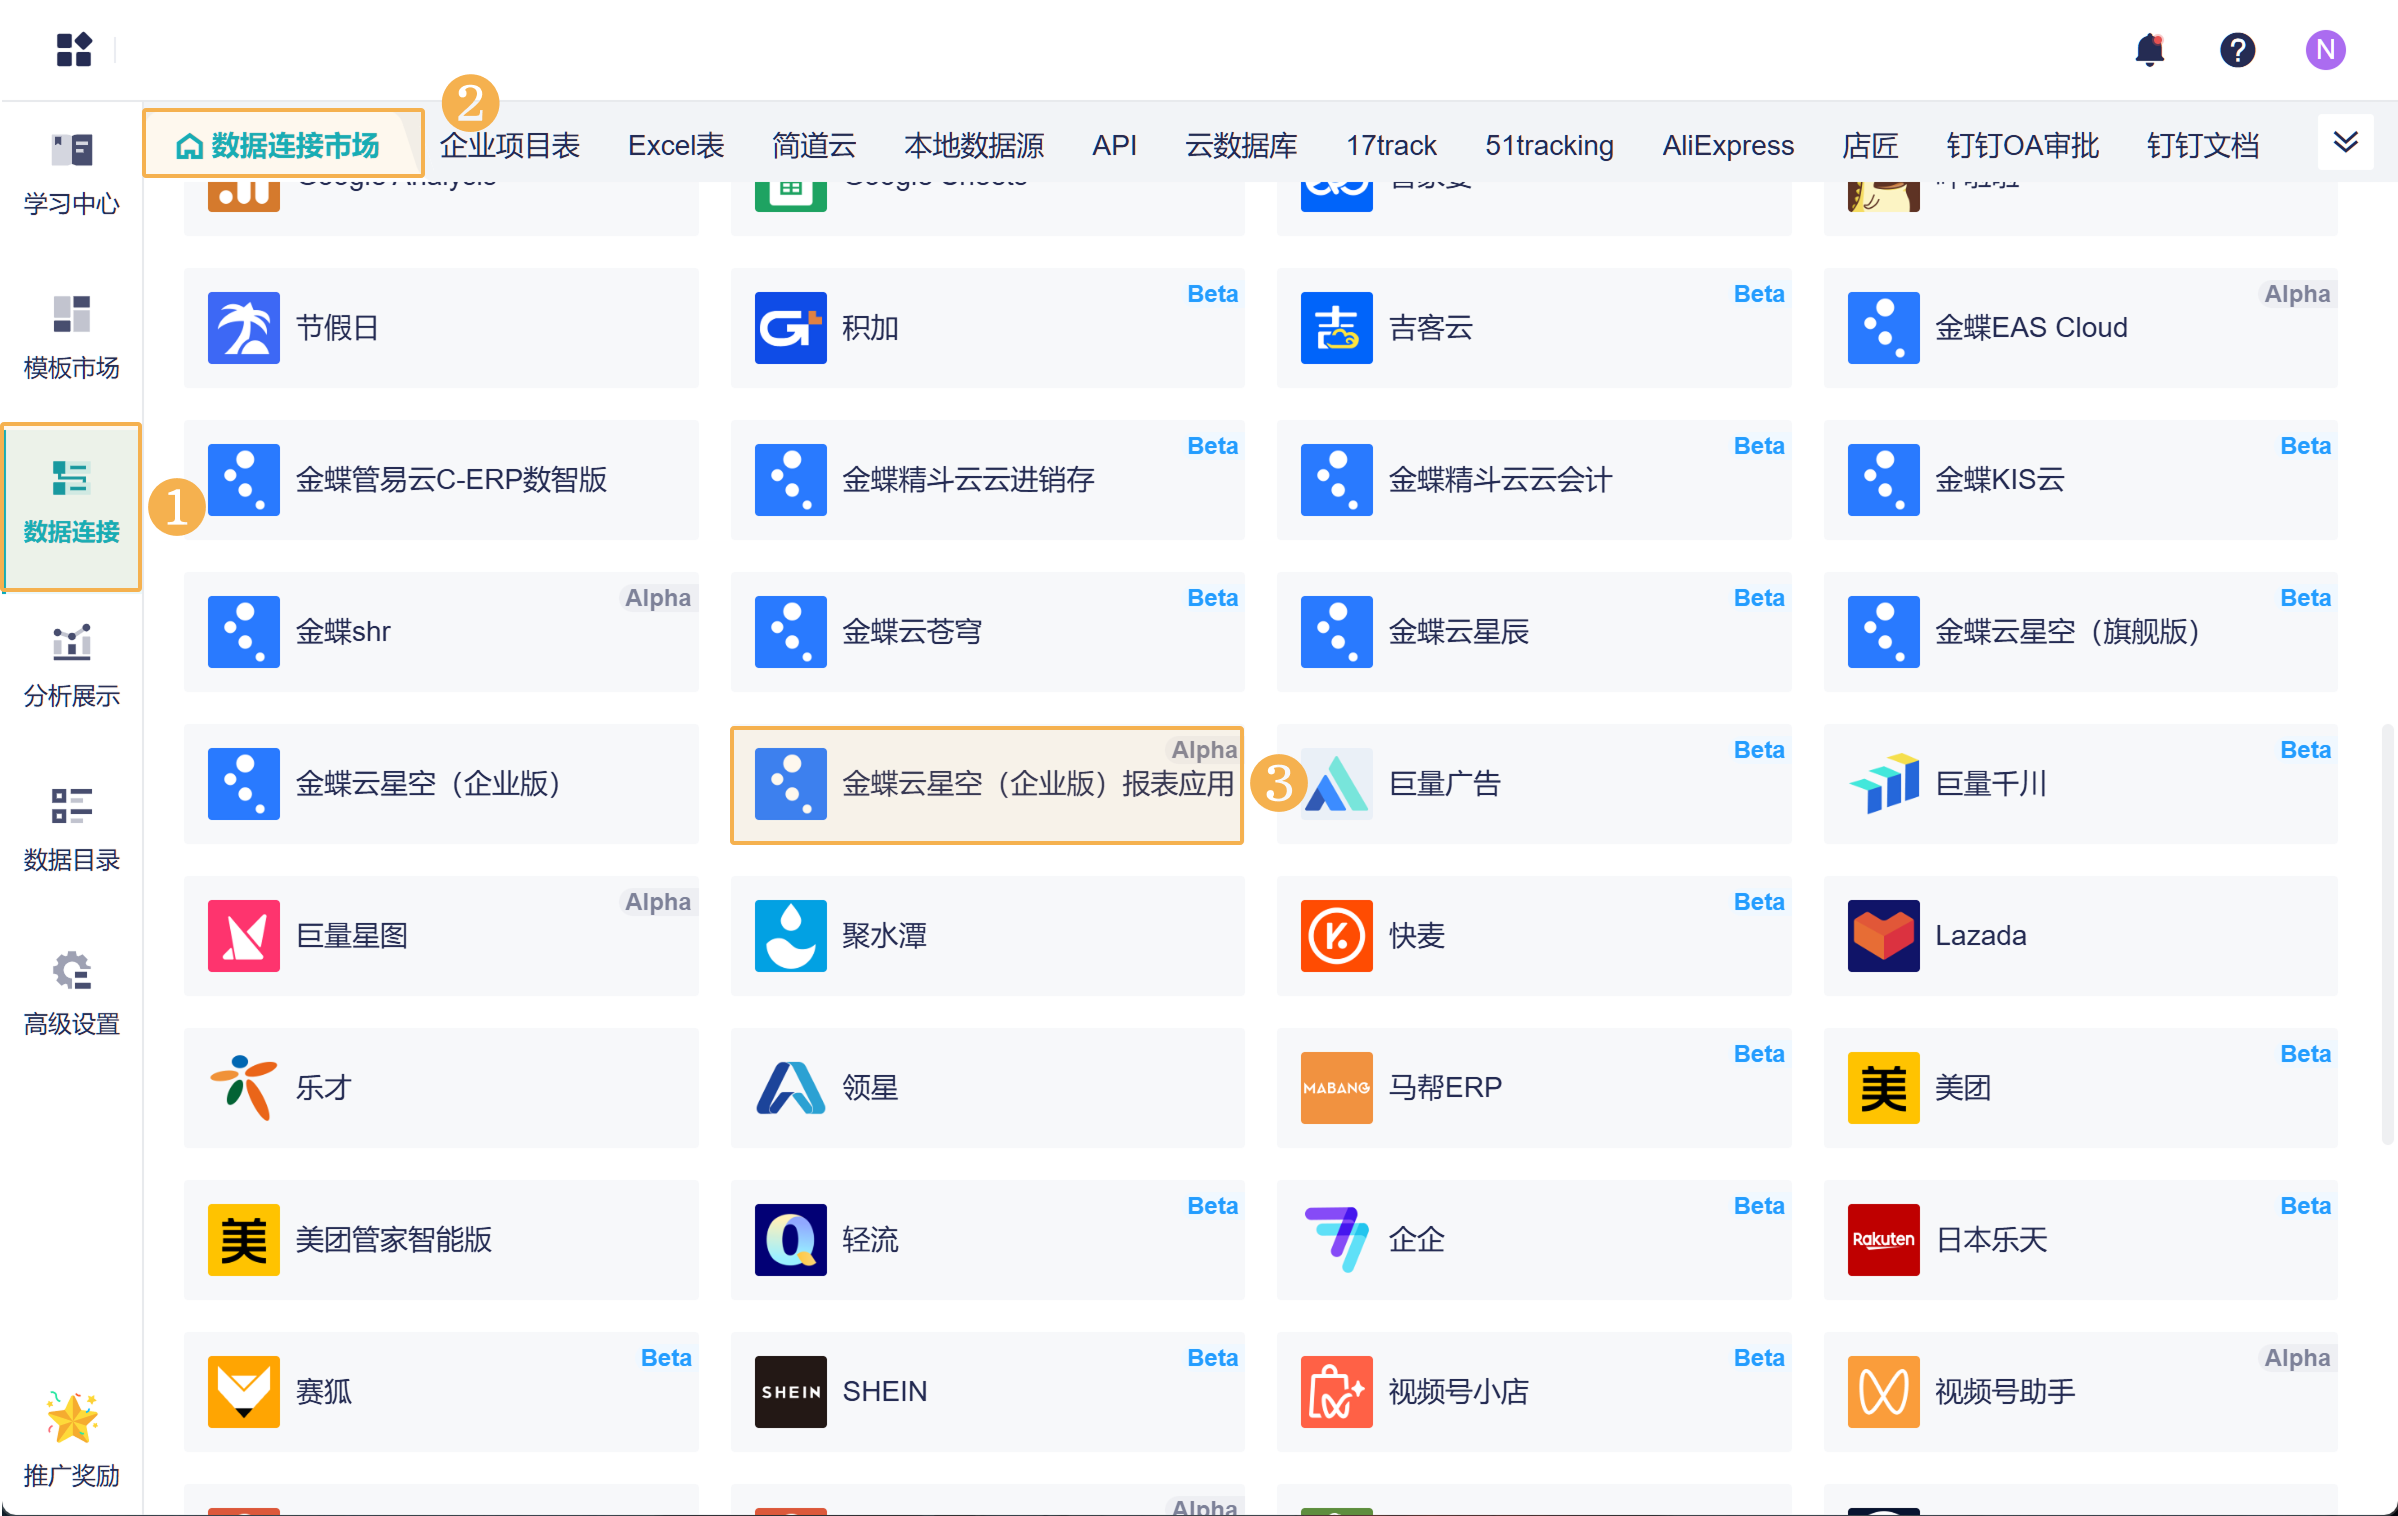Click the 企企 logo icon
Image resolution: width=2398 pixels, height=1516 pixels.
pyautogui.click(x=1337, y=1240)
